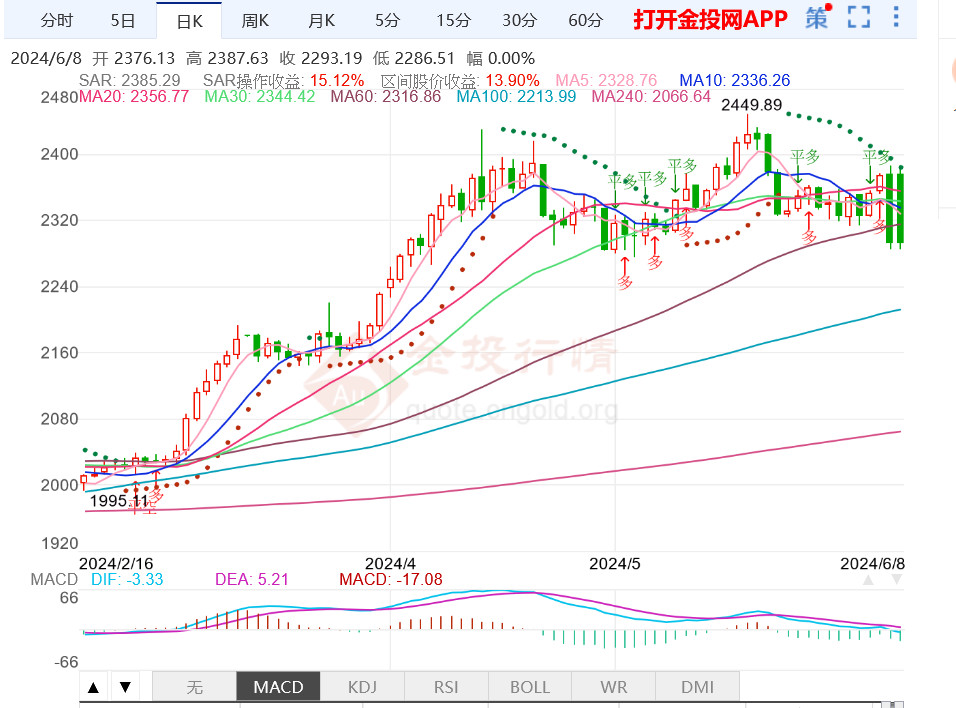Viewport: 956px width, 708px height.
Task: Switch to the 5日 five-day view
Action: [122, 20]
